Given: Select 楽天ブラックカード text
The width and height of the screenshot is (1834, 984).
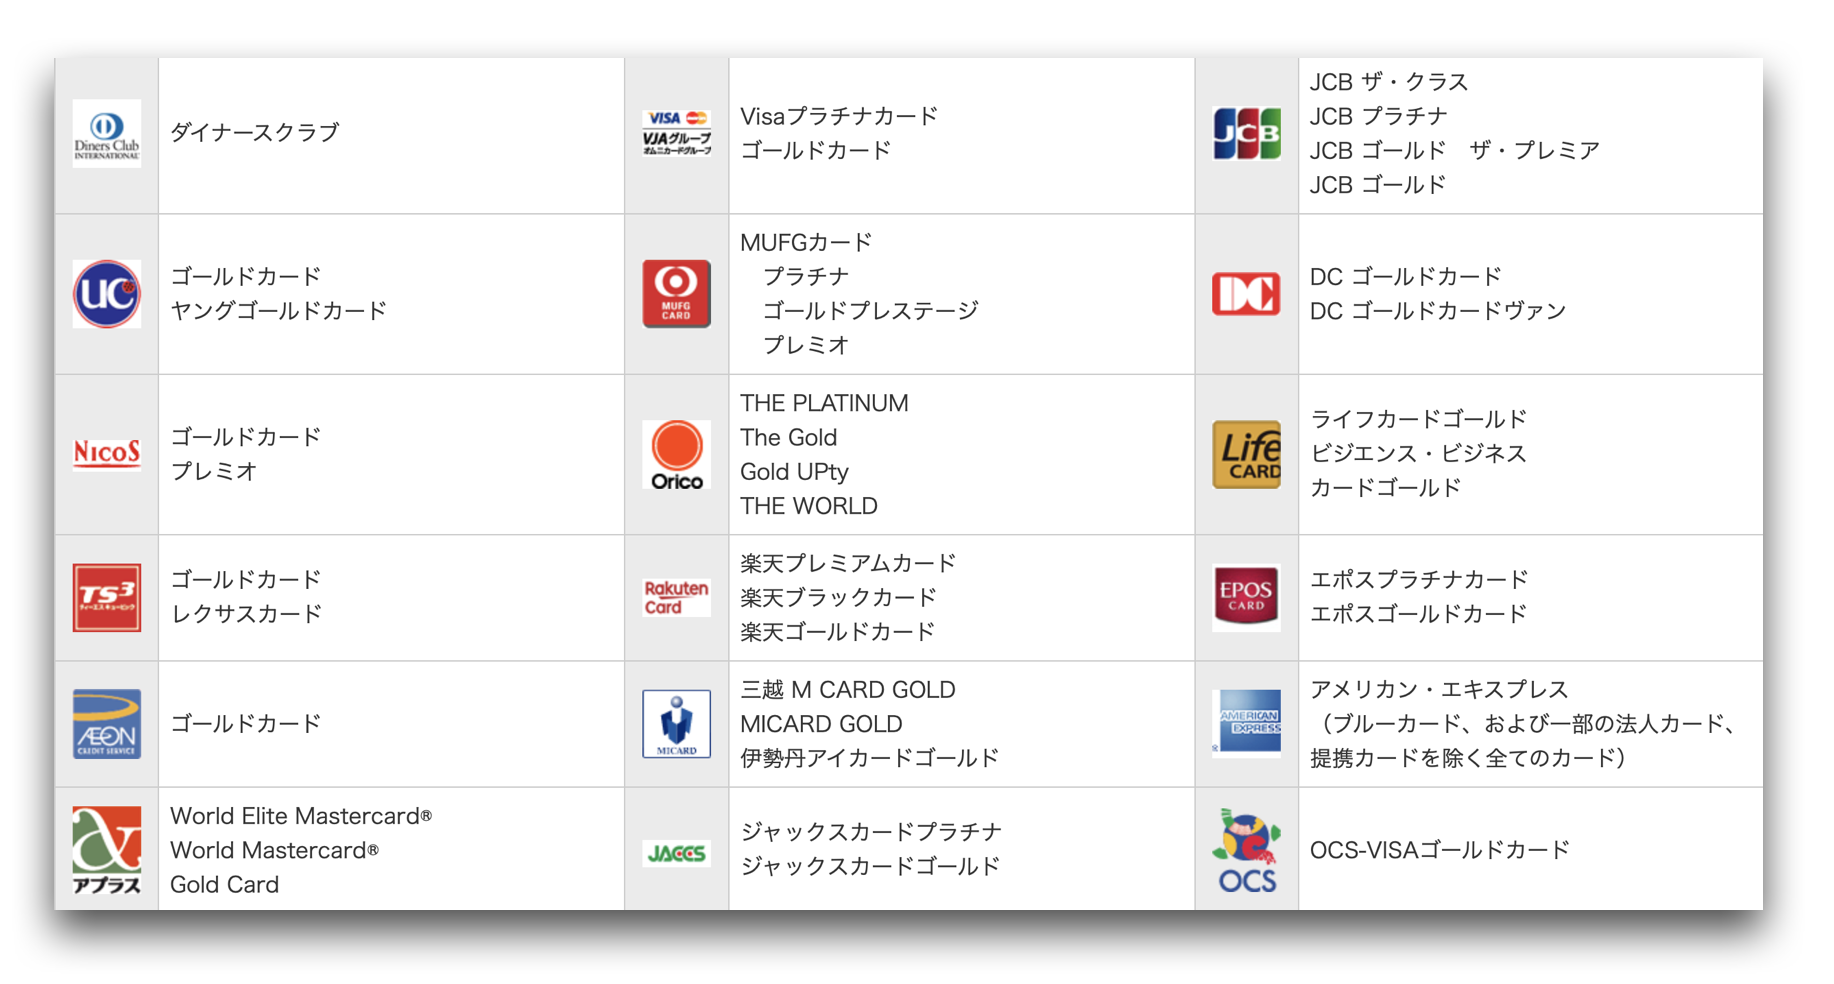Looking at the screenshot, I should [838, 597].
